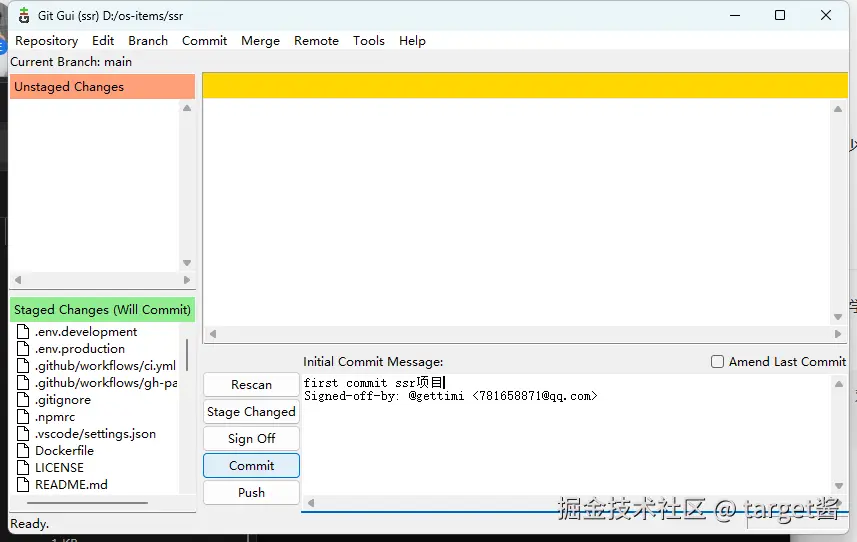Click up arrow of Unstaged Changes scrollbar

[x=187, y=108]
